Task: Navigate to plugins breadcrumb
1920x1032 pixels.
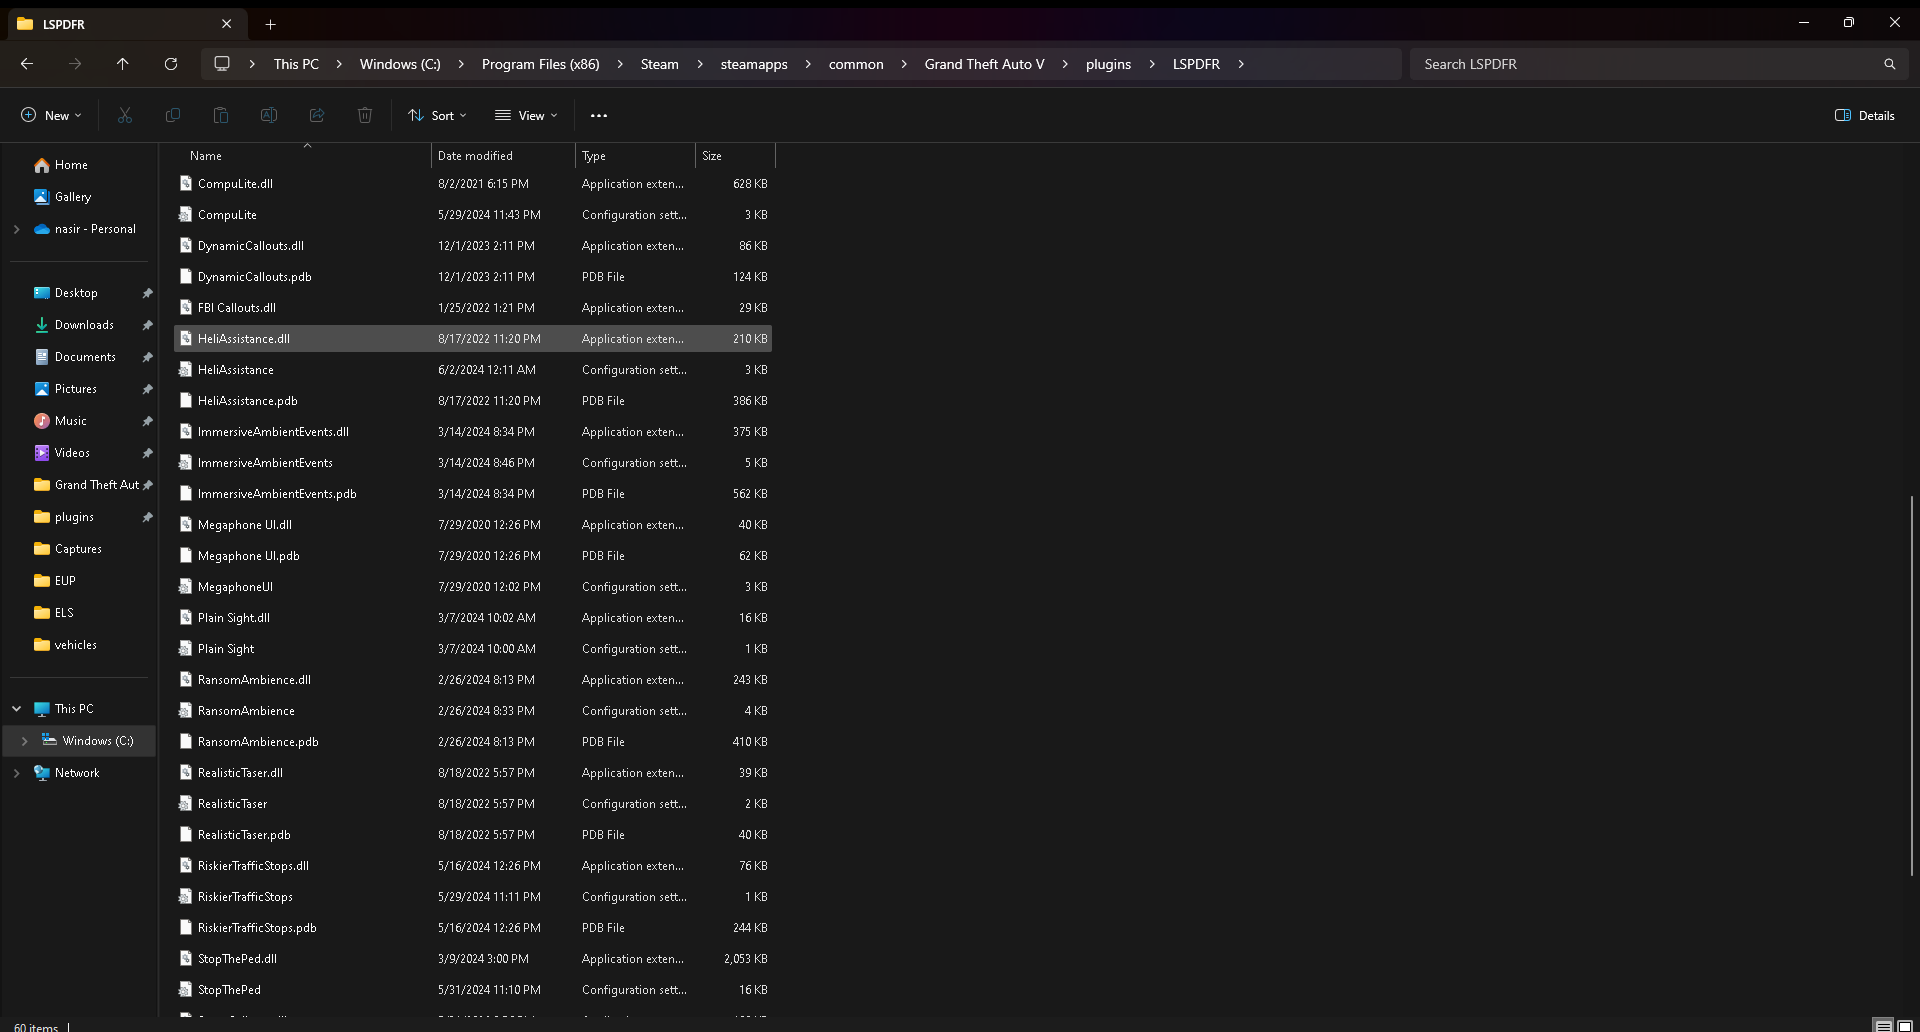Action: [1108, 64]
